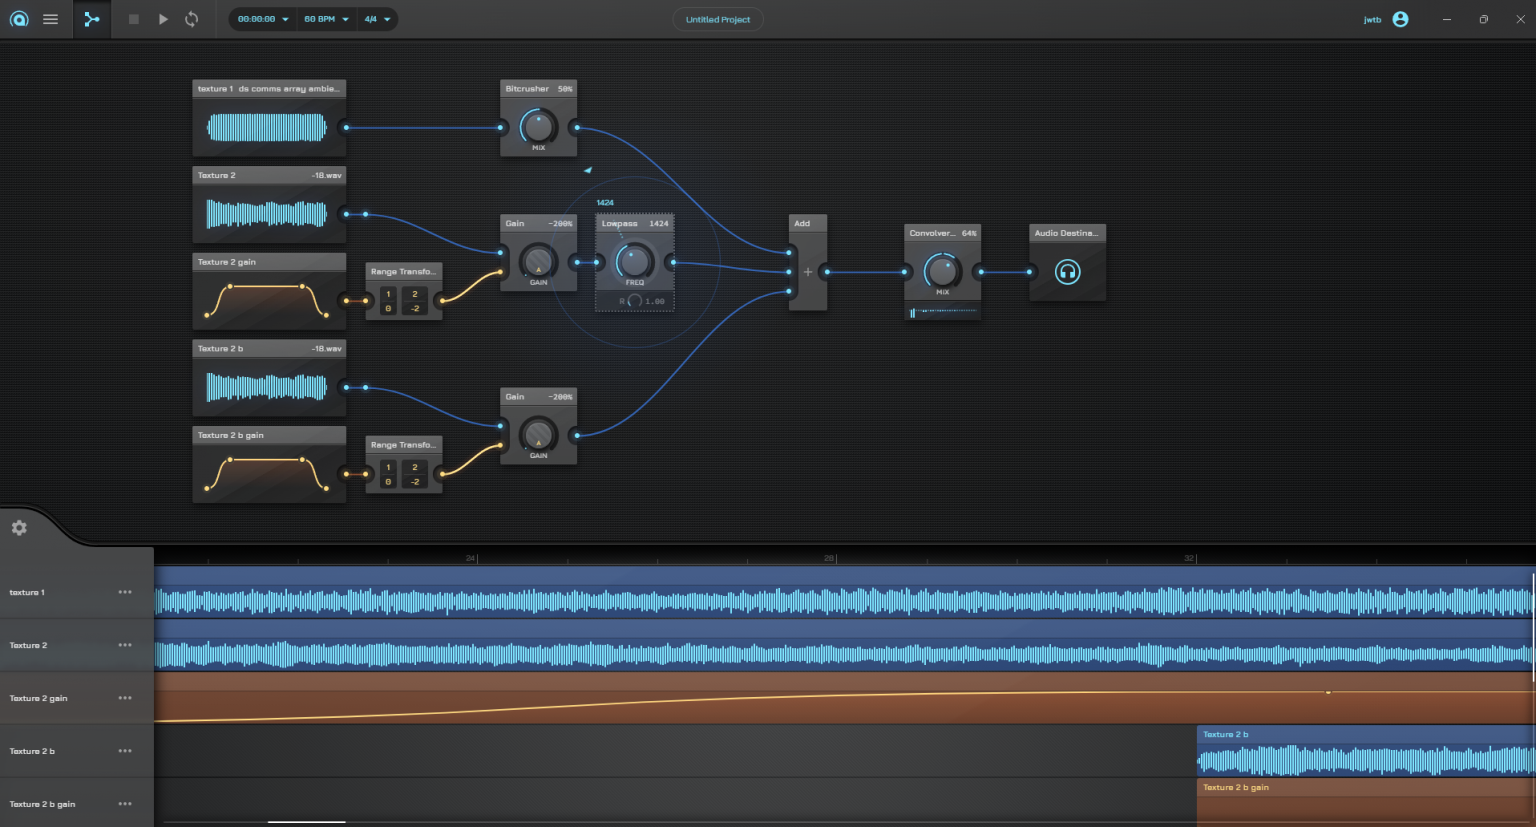1536x827 pixels.
Task: Click the app logo in top-left corner
Action: point(18,18)
